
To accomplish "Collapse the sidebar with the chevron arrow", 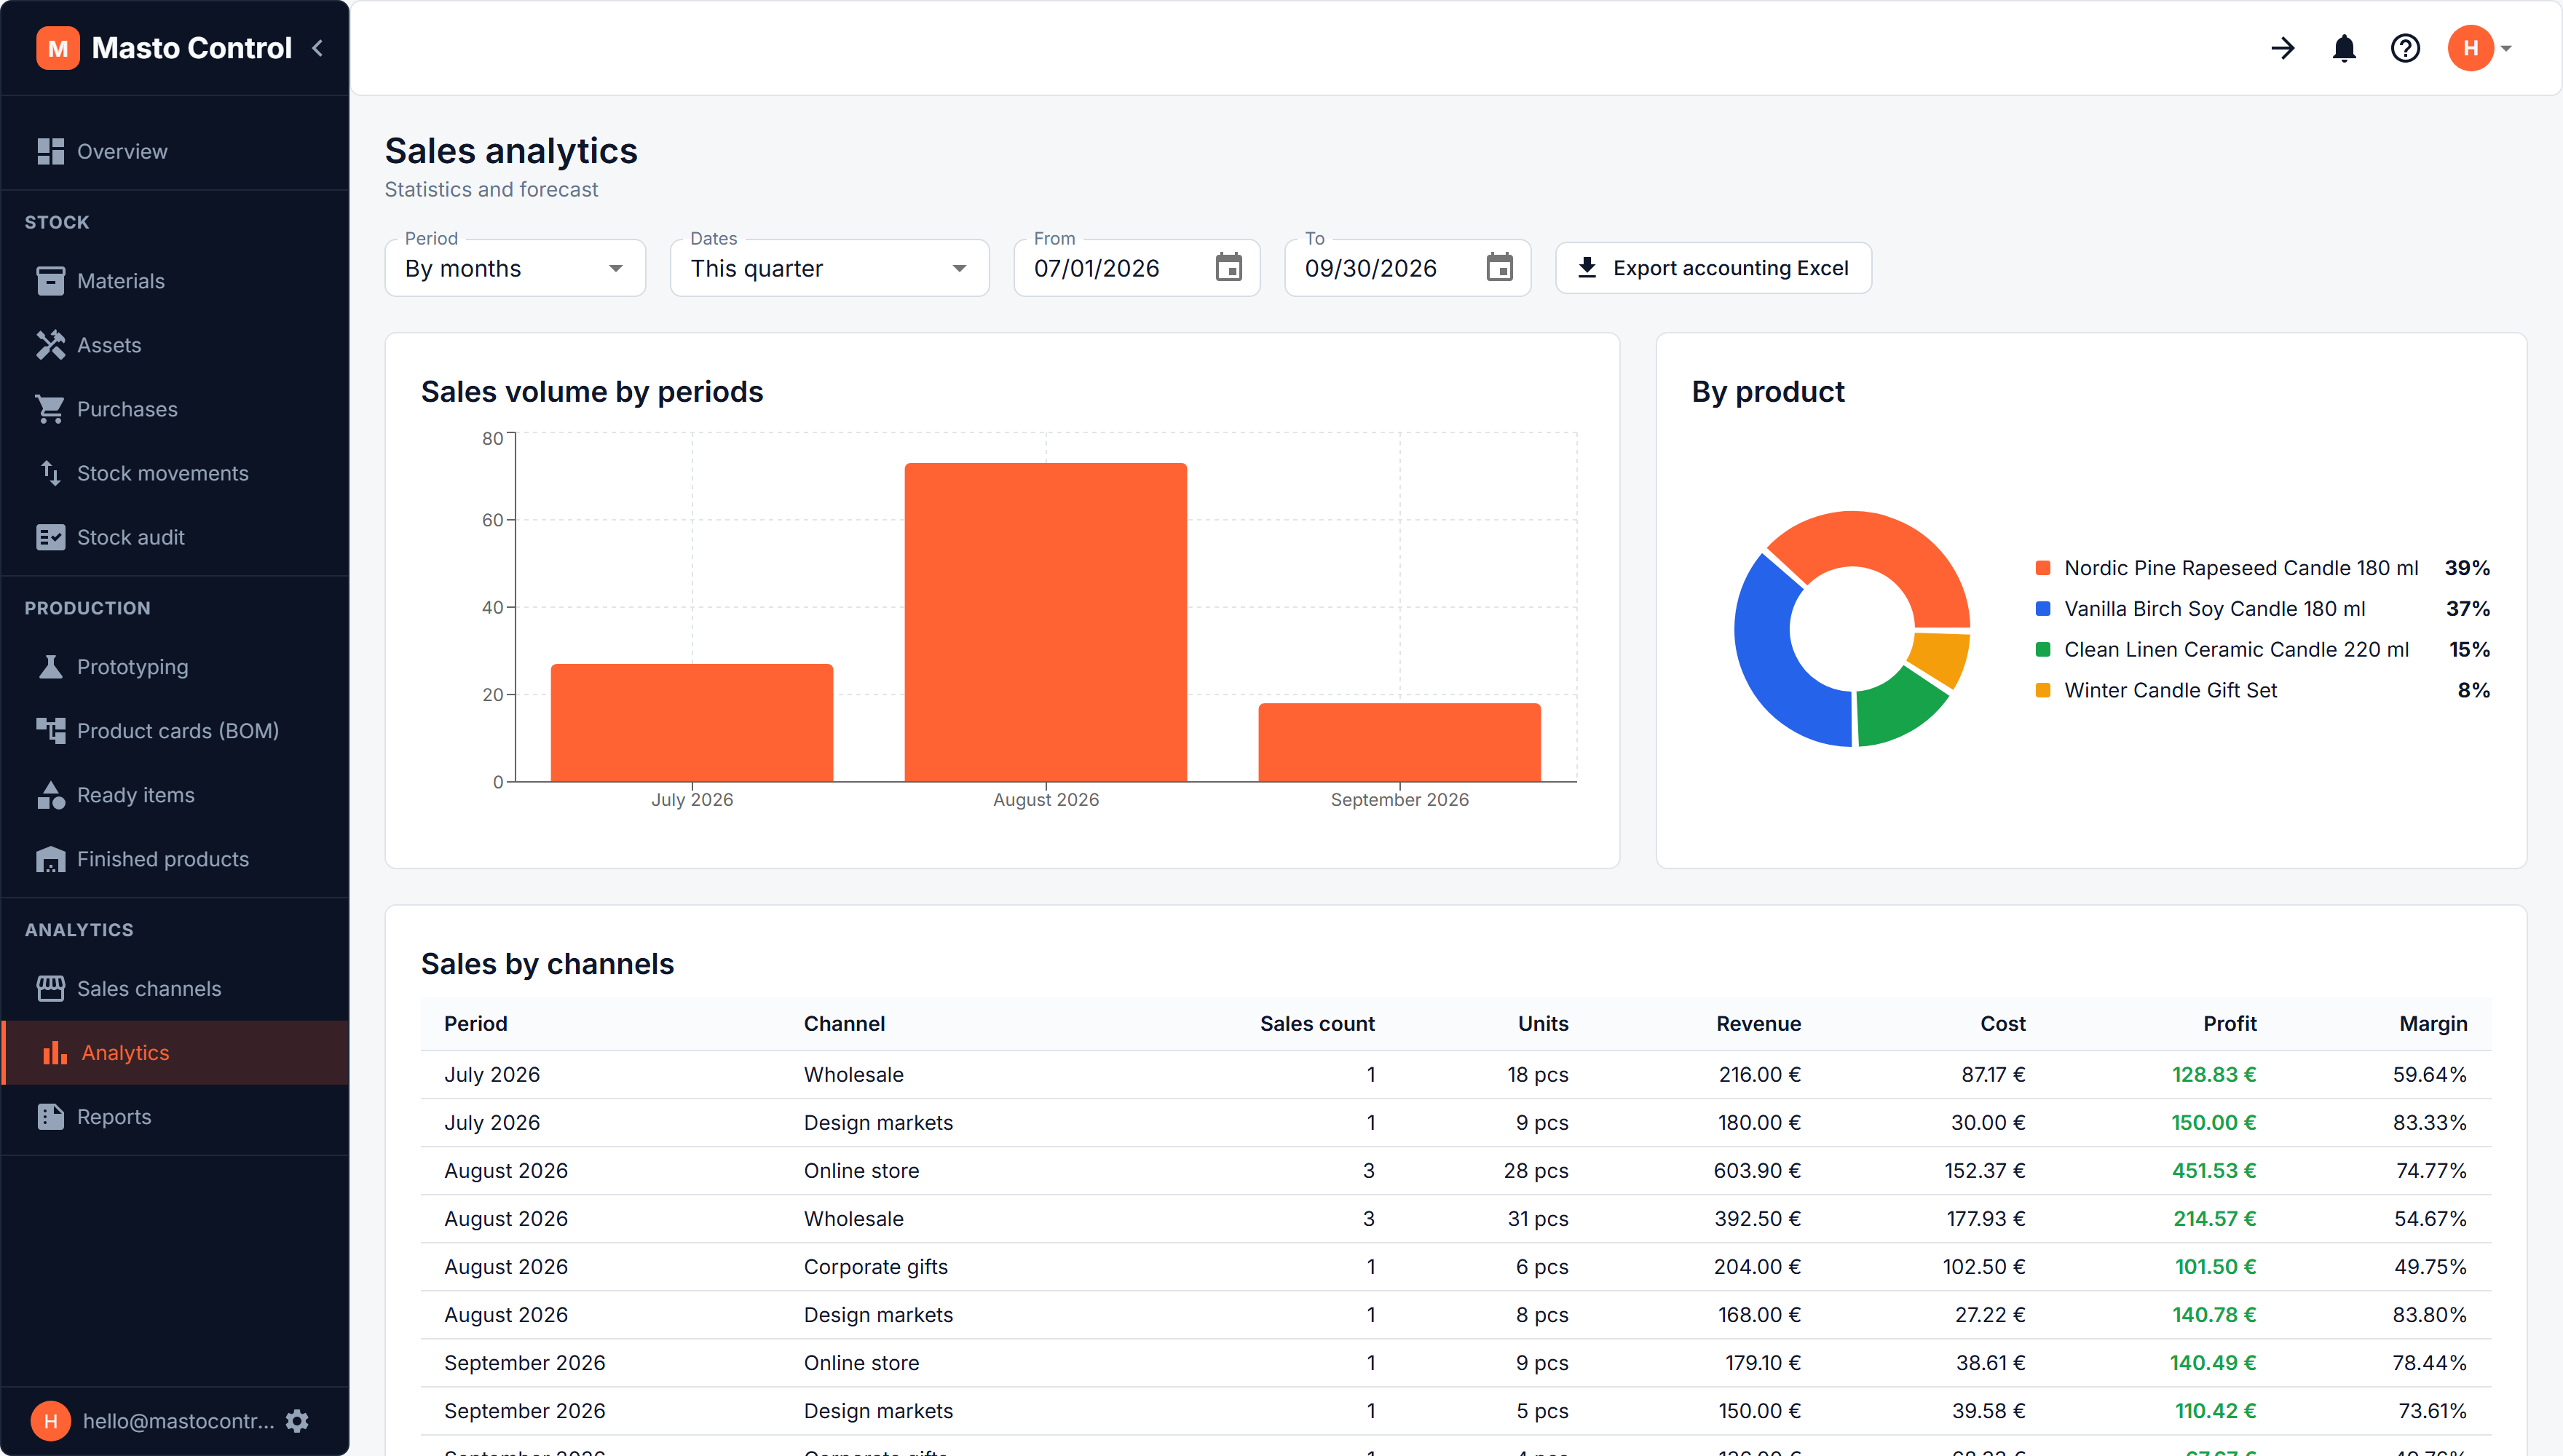I will (x=318, y=48).
